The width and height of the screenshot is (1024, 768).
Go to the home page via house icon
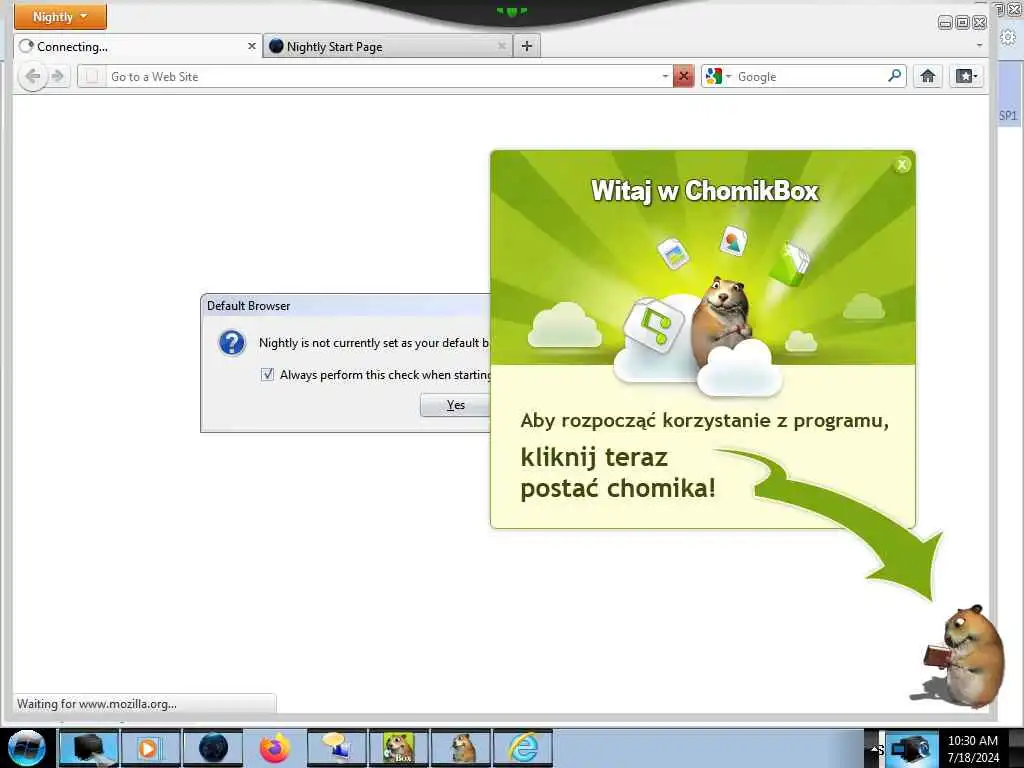click(x=927, y=76)
